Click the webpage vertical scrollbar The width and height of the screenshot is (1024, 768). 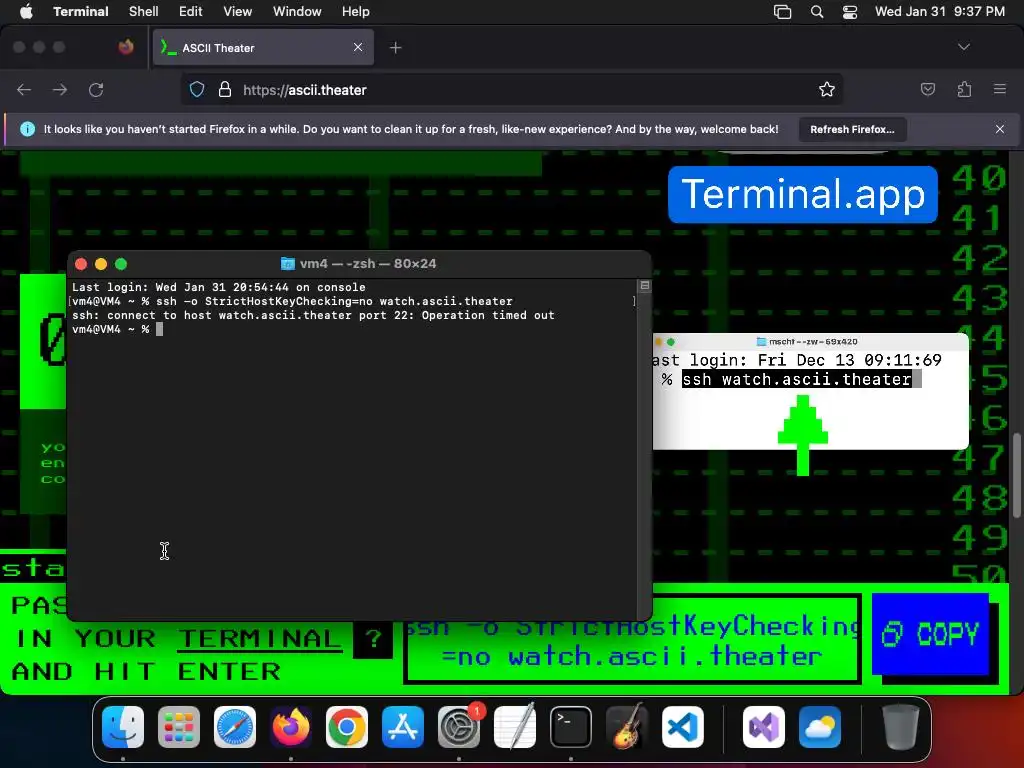coord(1016,475)
